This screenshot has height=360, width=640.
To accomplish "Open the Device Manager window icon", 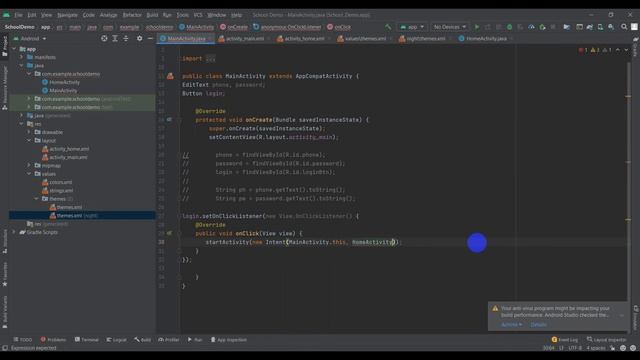I will (579, 27).
